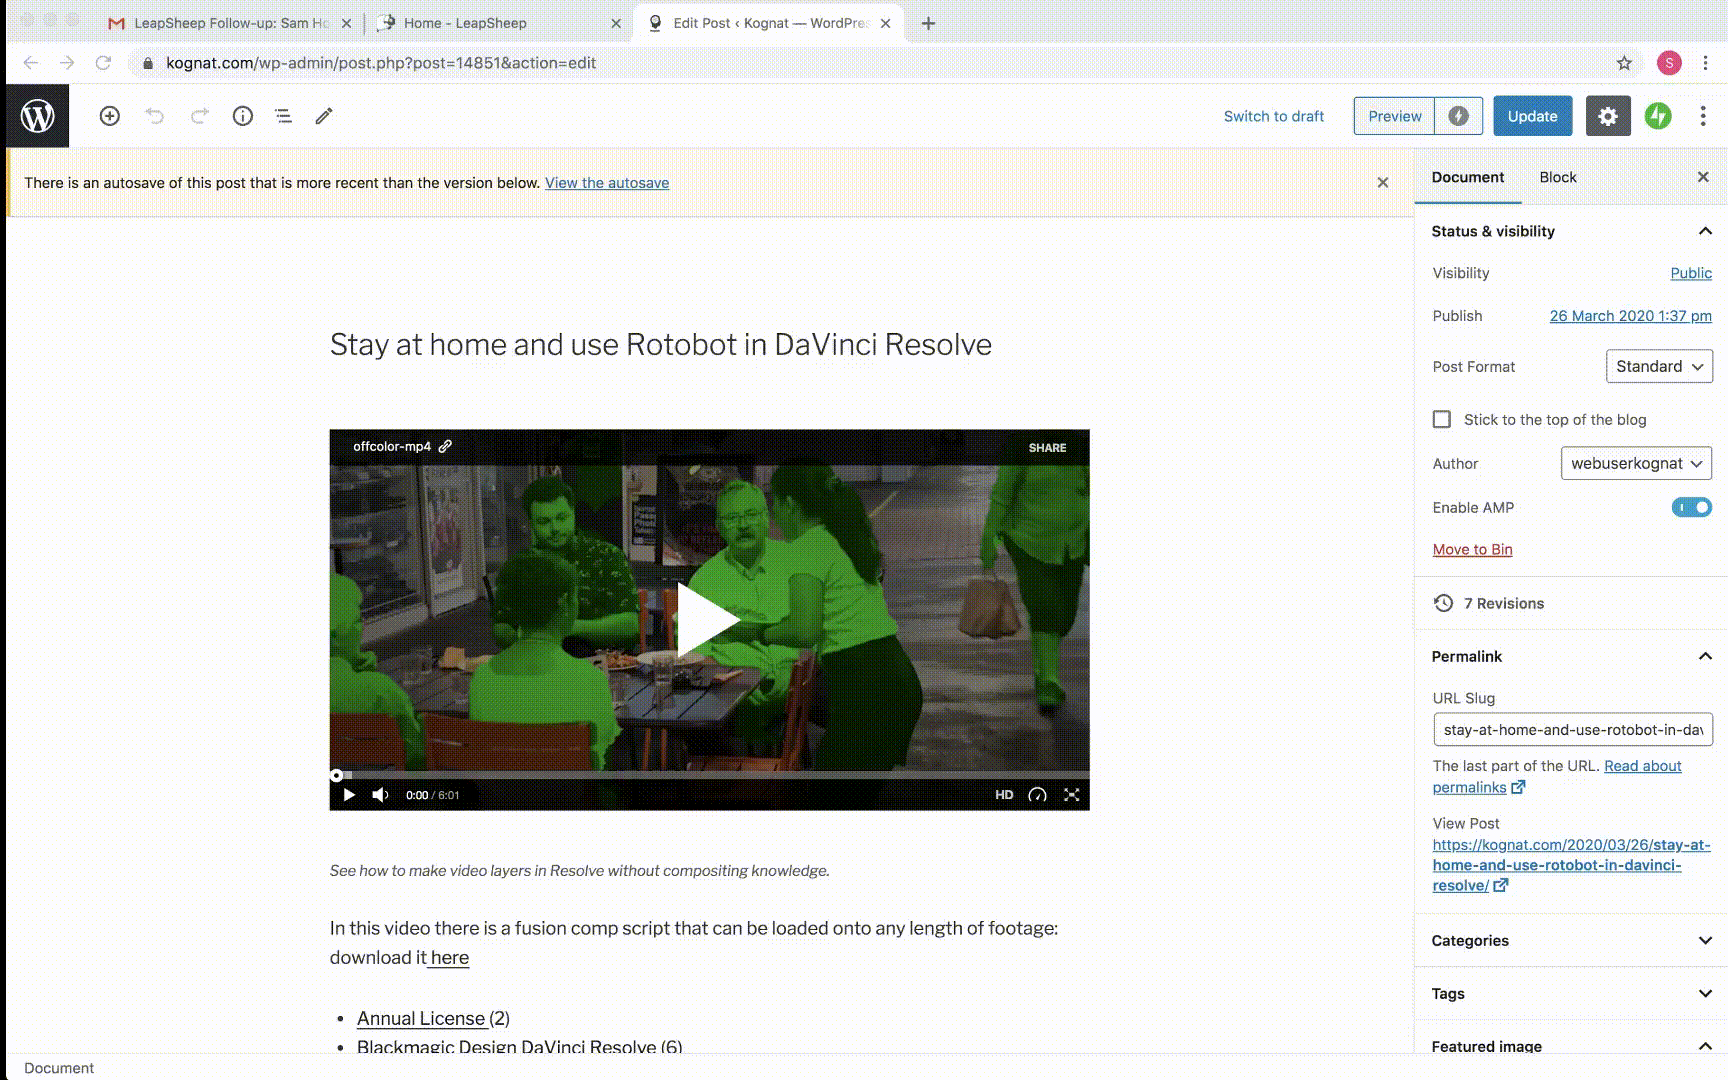Click SHARE on the video player
Screen dimensions: 1728x1080
point(1047,447)
